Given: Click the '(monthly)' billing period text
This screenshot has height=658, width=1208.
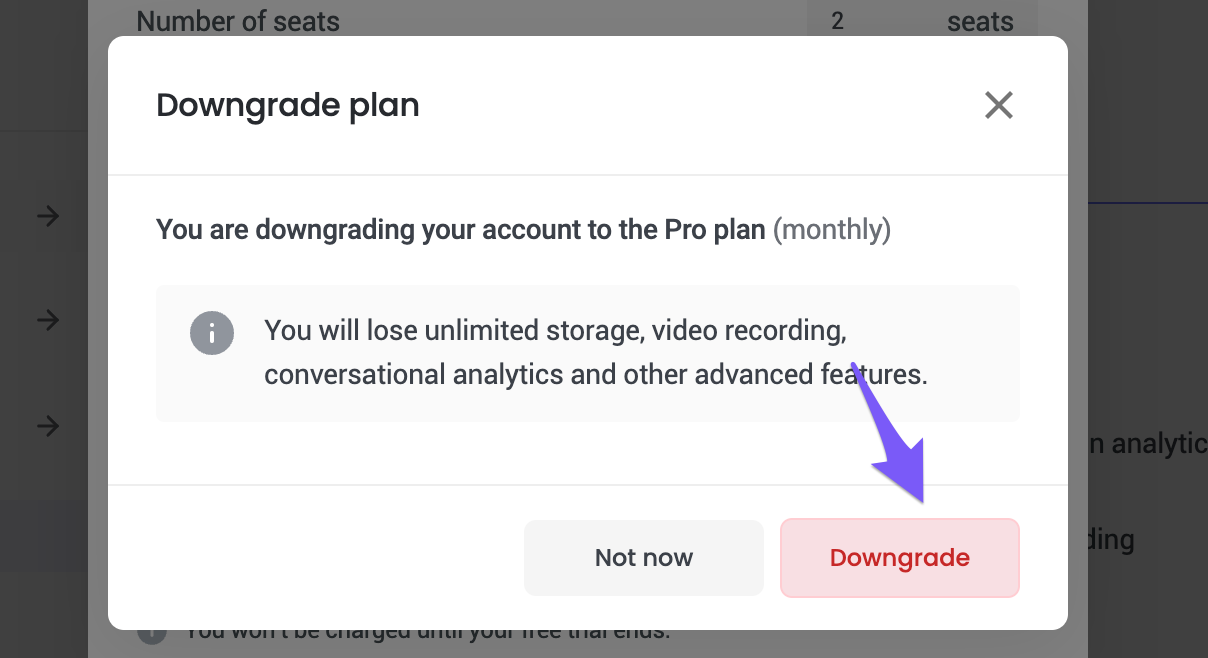Looking at the screenshot, I should click(x=832, y=230).
